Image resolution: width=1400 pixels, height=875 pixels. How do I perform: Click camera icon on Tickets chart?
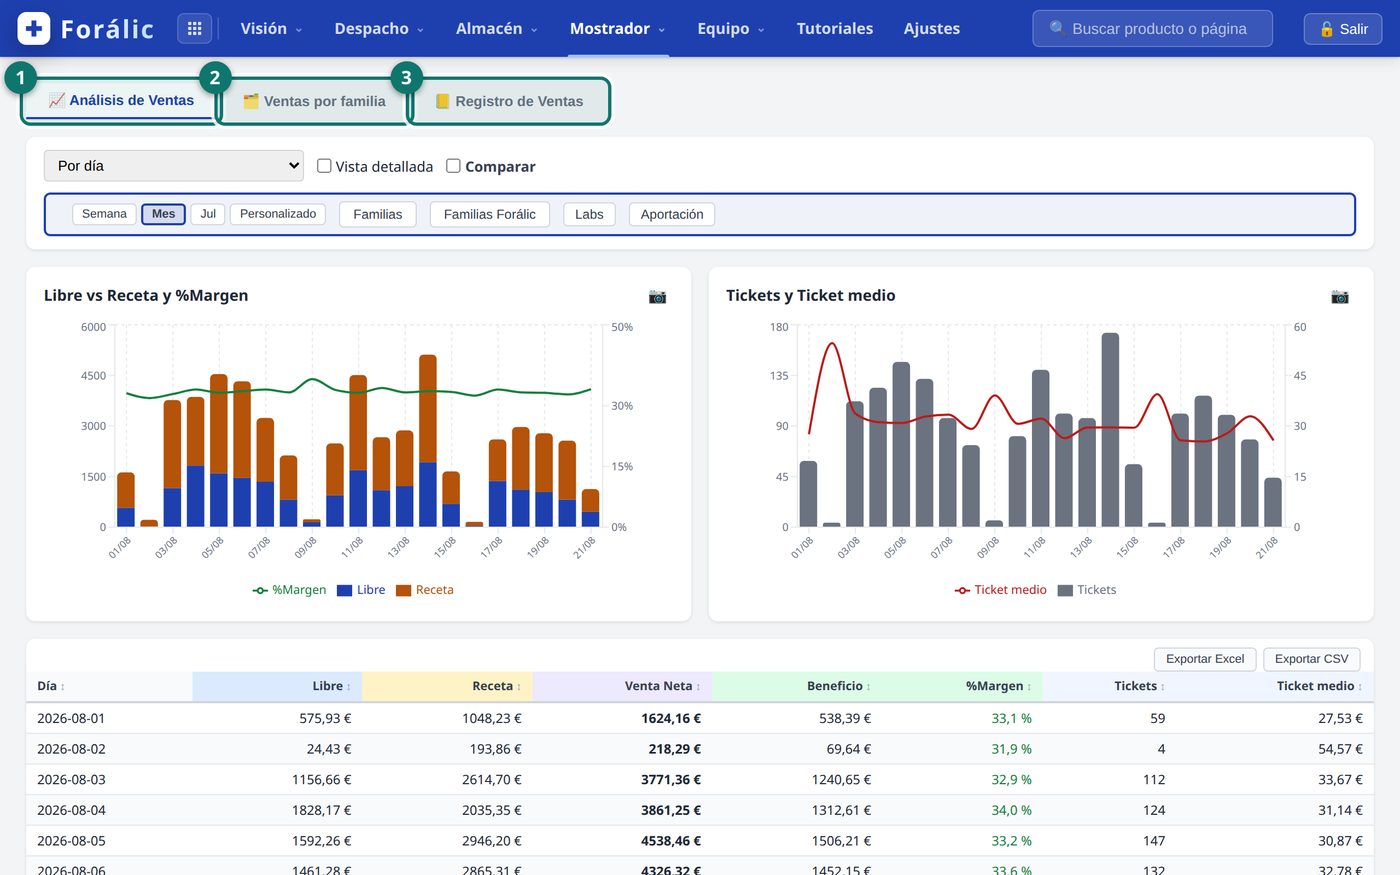click(1340, 296)
